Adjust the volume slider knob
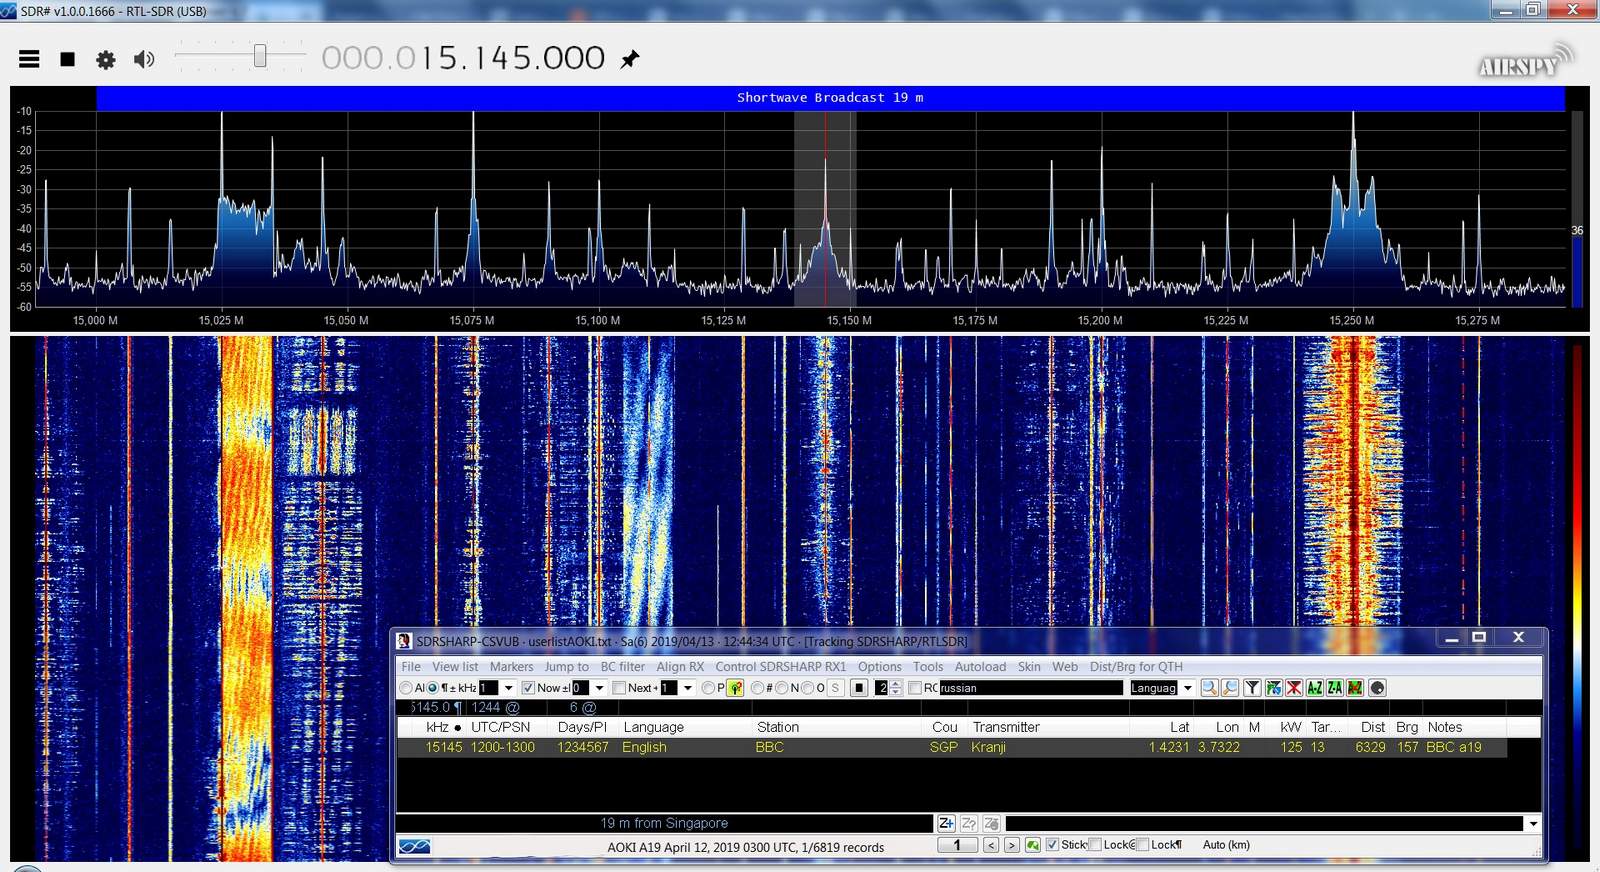 pyautogui.click(x=260, y=56)
